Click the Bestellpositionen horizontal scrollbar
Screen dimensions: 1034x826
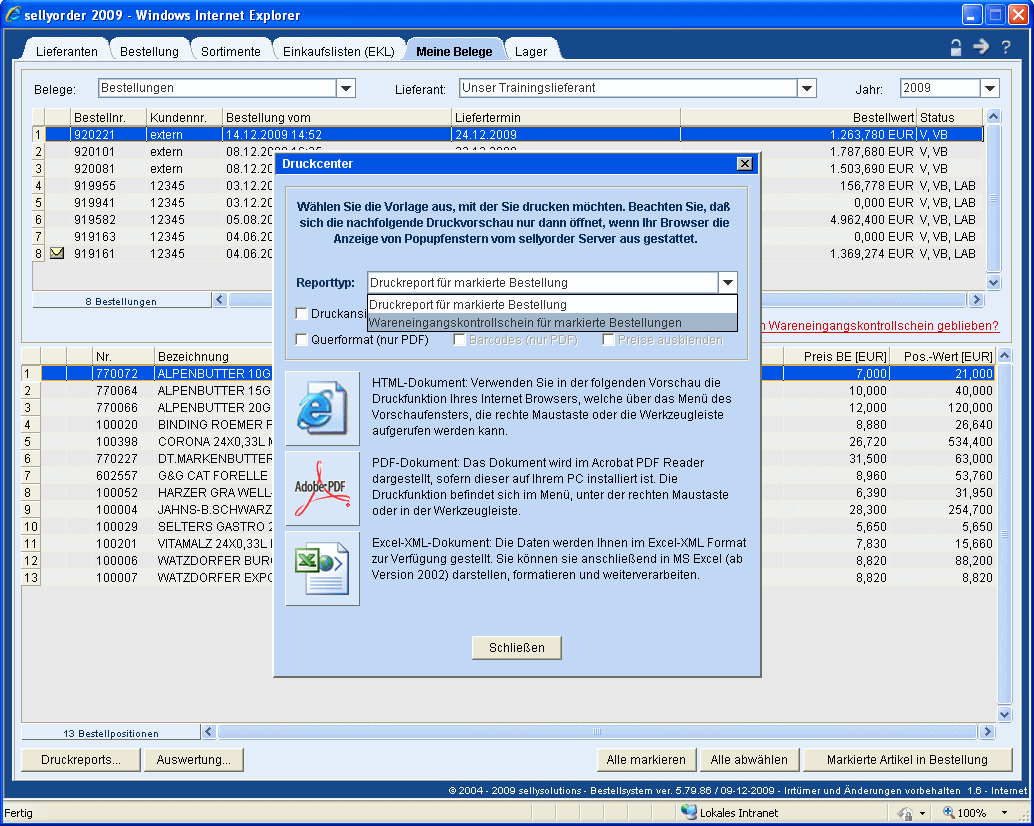click(x=600, y=732)
